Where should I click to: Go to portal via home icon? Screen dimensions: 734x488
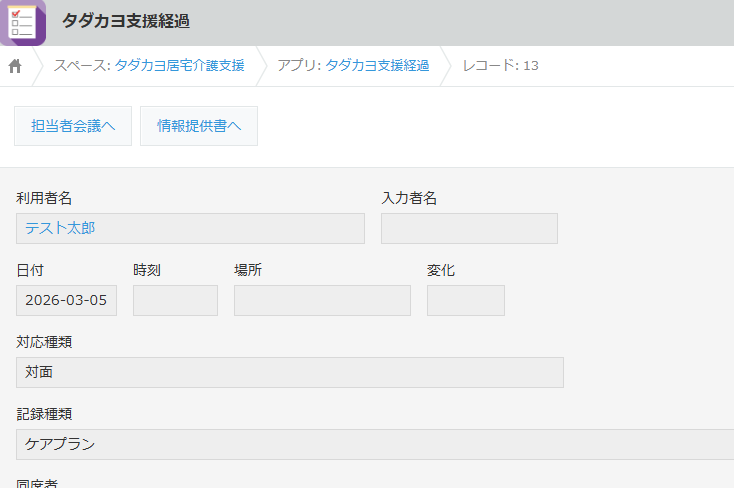15,66
